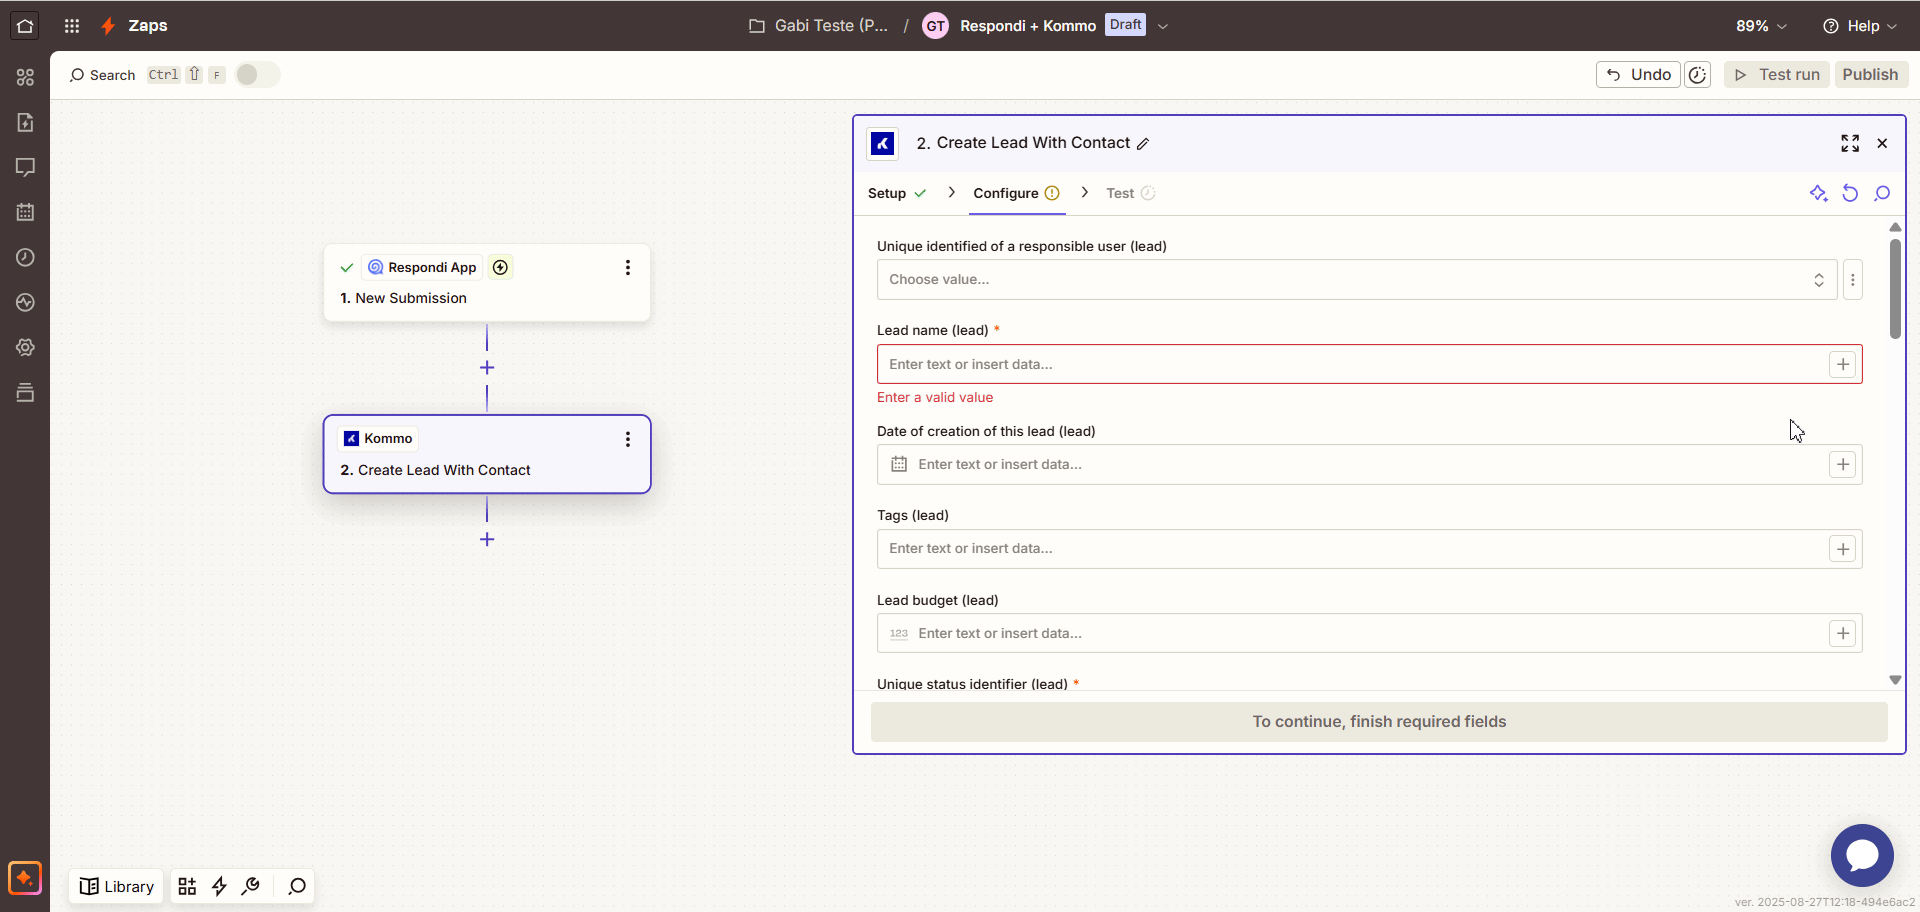1920x912 pixels.
Task: Click the history icon next to Undo
Action: 1698,75
